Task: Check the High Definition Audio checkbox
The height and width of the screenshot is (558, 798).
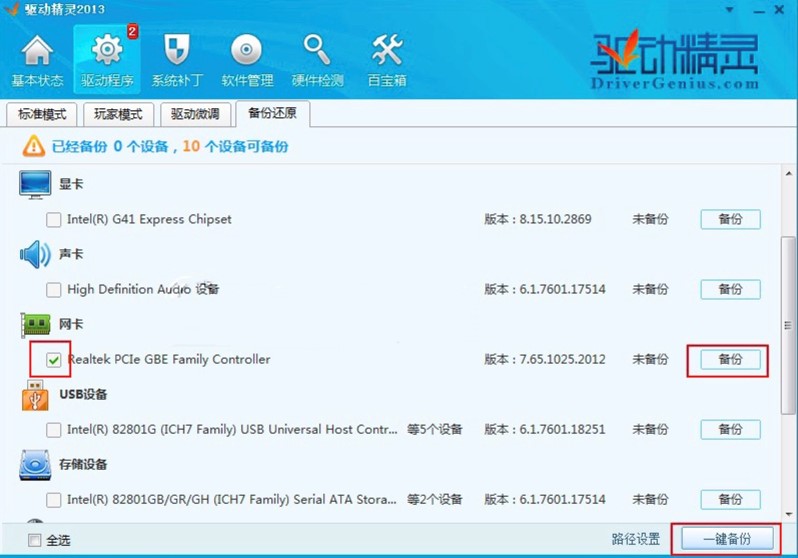Action: click(53, 290)
